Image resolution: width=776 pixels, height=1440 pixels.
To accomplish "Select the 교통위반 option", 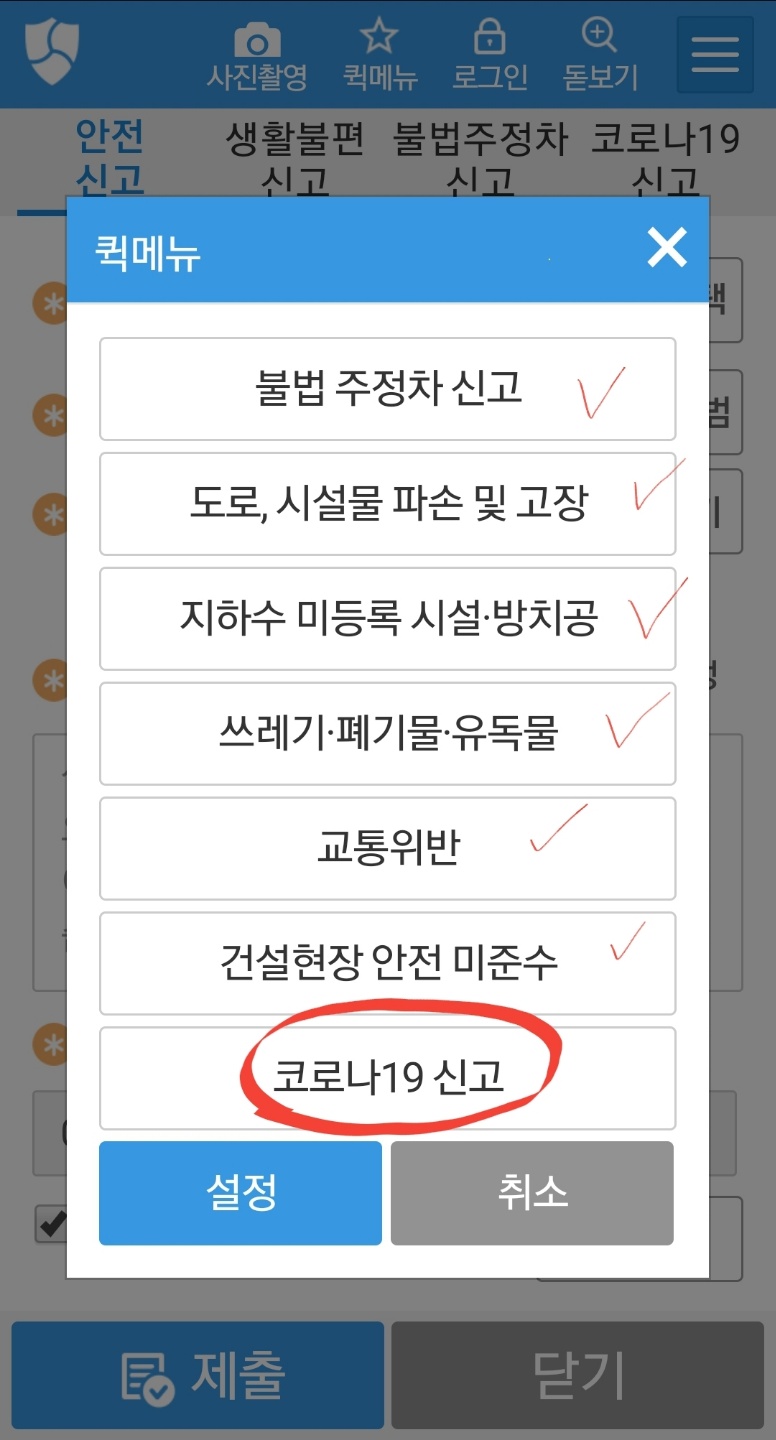I will 388,849.
